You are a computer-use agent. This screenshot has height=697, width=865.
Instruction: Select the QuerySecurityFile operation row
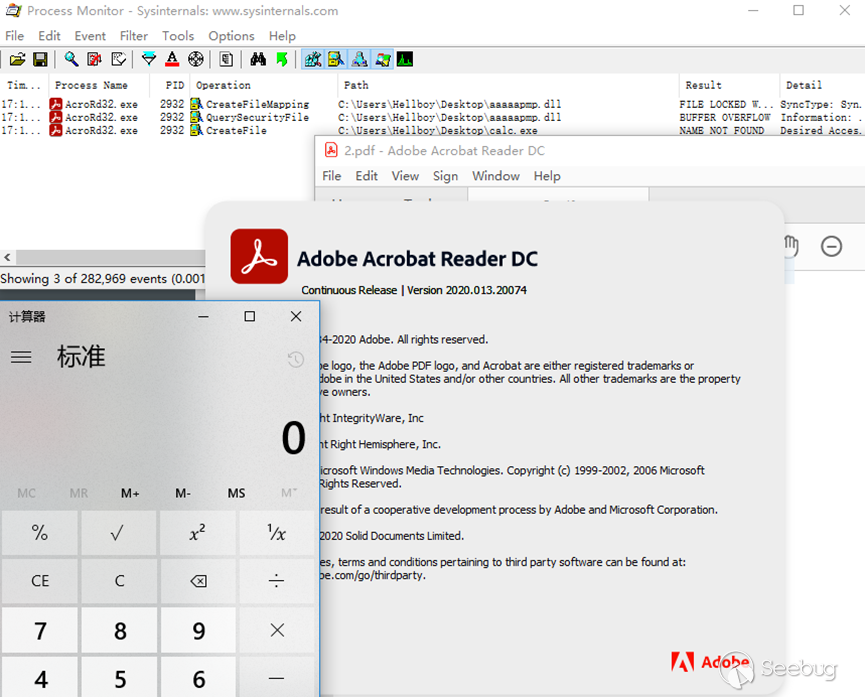point(432,118)
